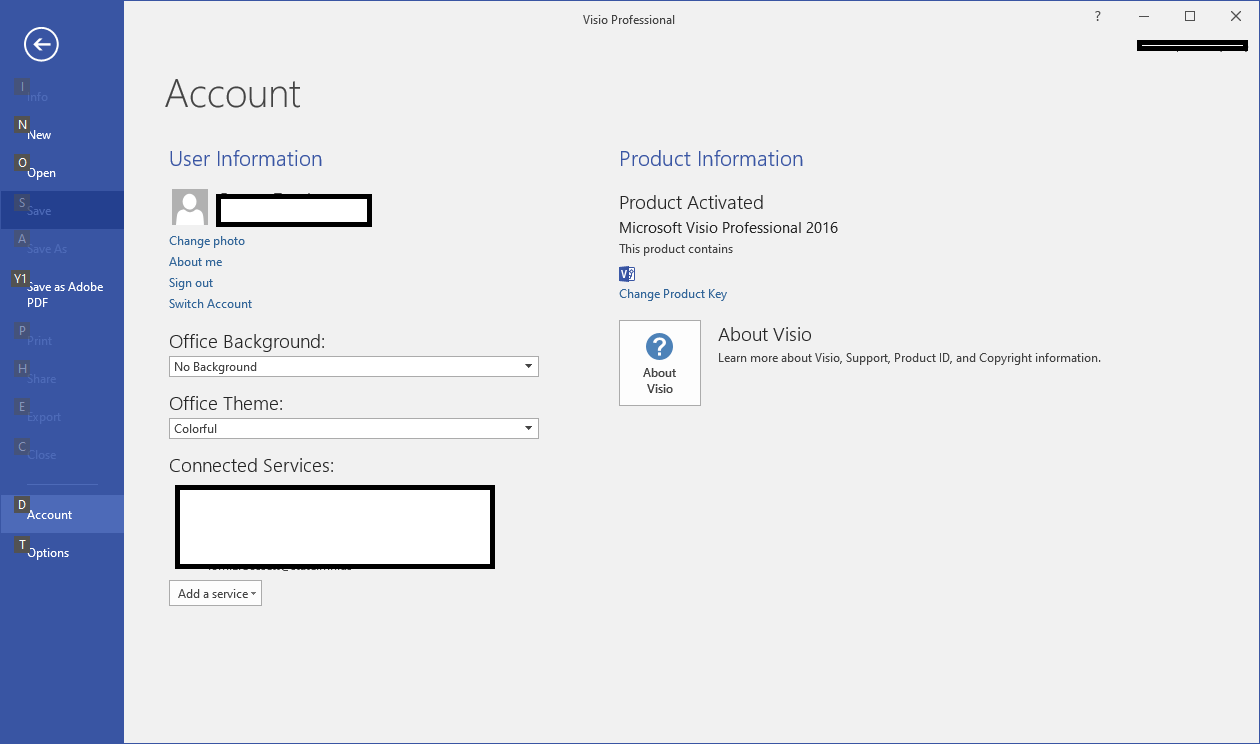Go back using the circular arrow
Viewport: 1260px width, 744px height.
[x=42, y=44]
